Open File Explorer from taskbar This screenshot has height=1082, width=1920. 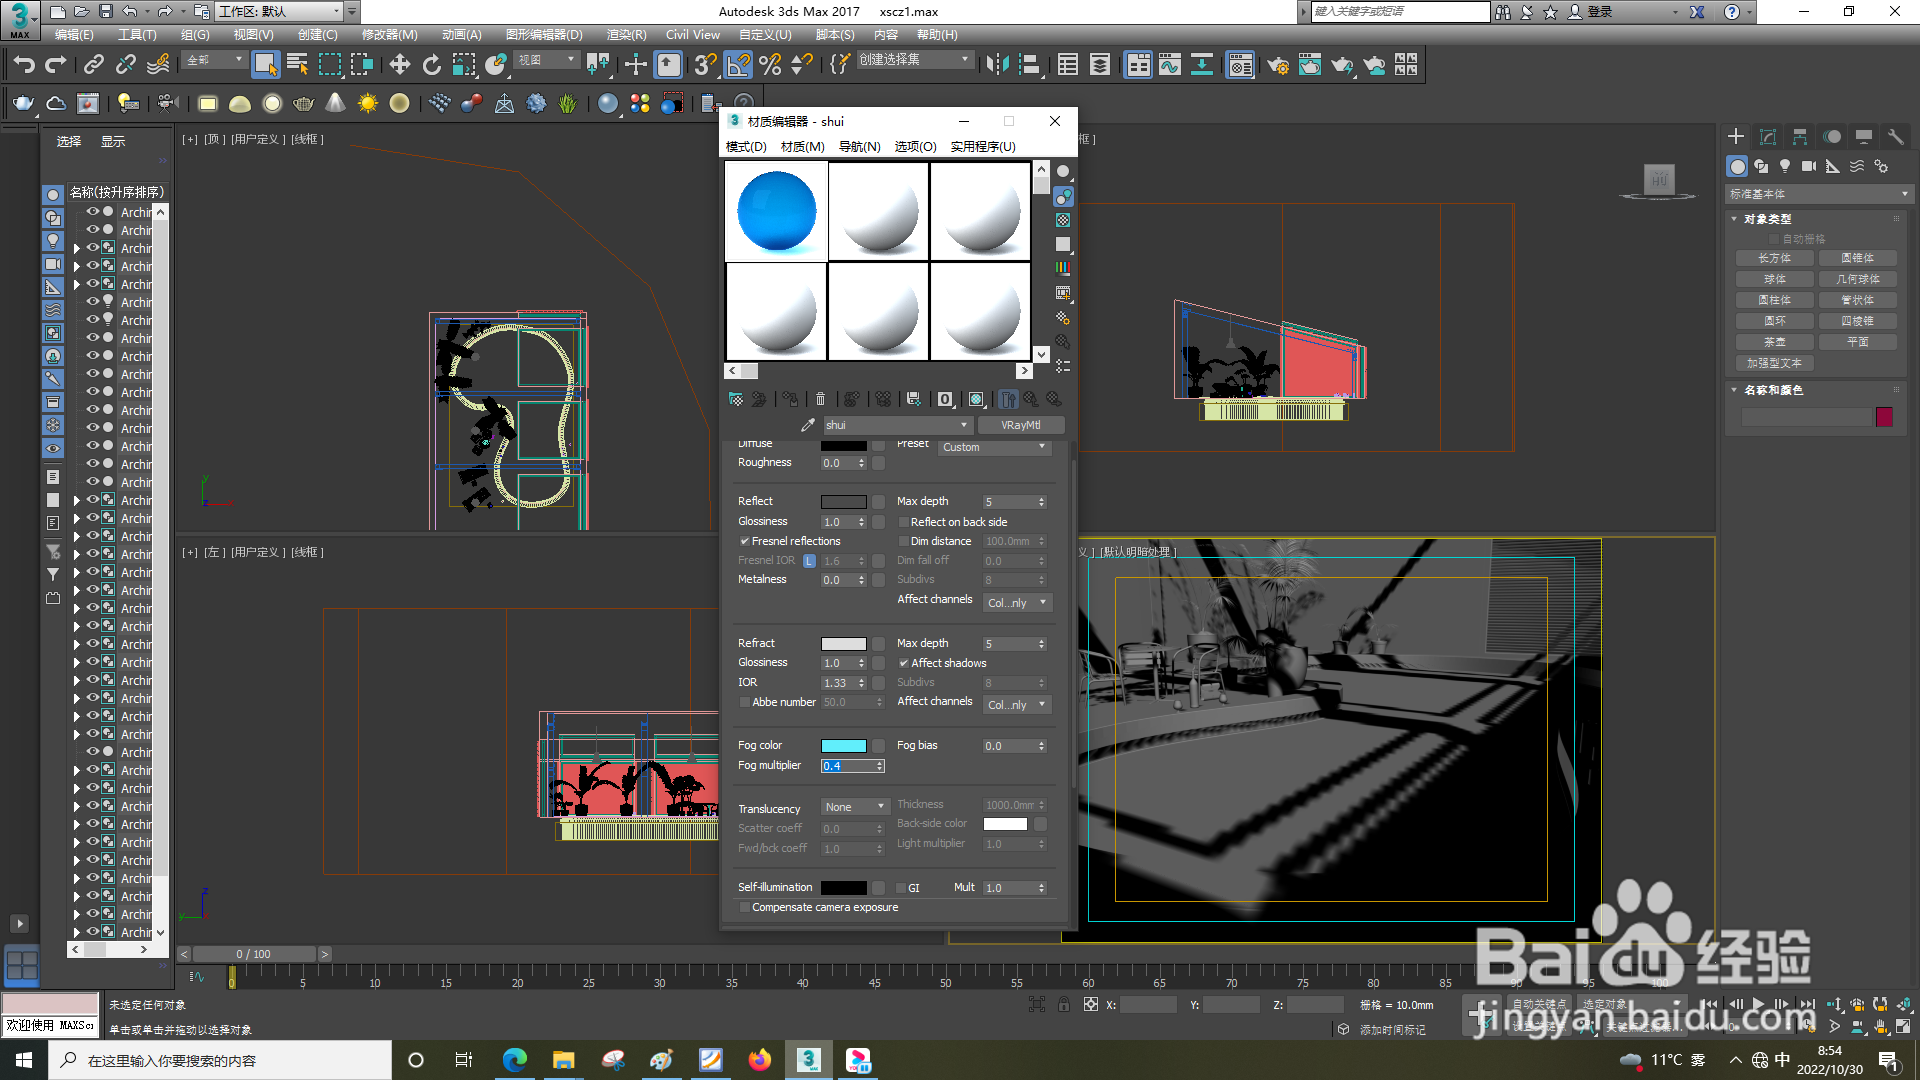[x=564, y=1060]
